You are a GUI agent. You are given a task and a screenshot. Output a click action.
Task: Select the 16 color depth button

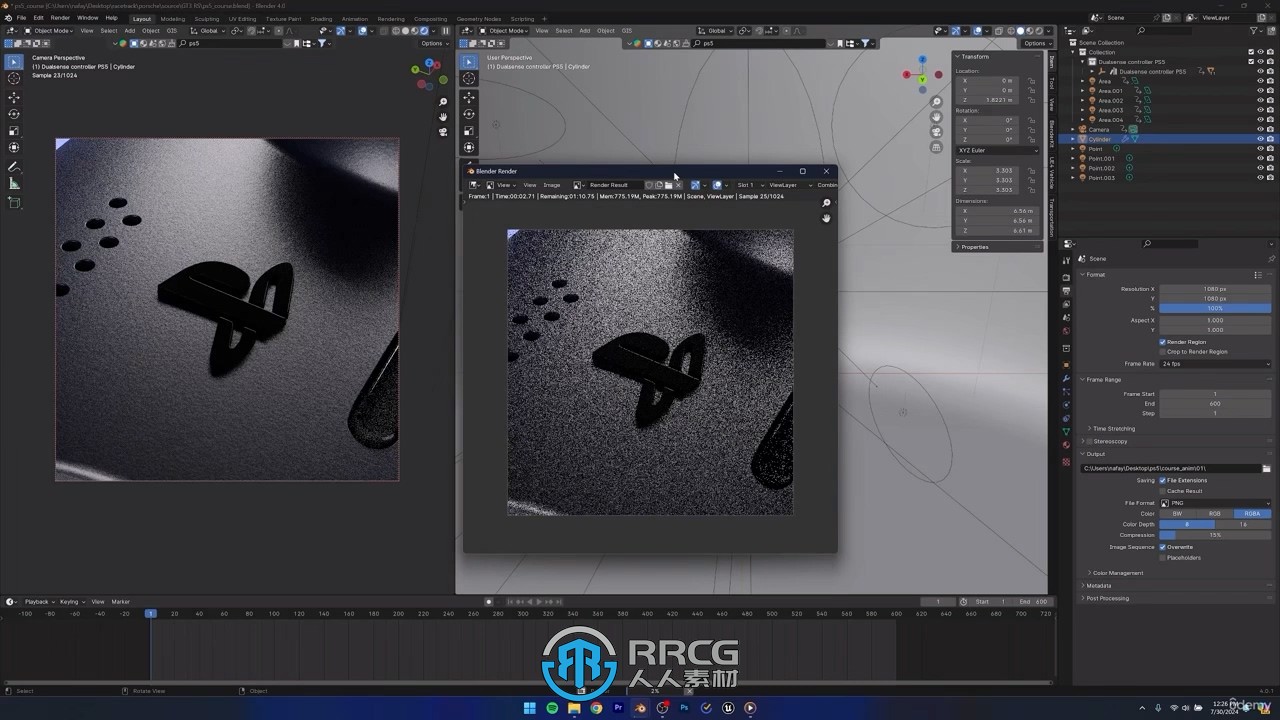[x=1243, y=524]
